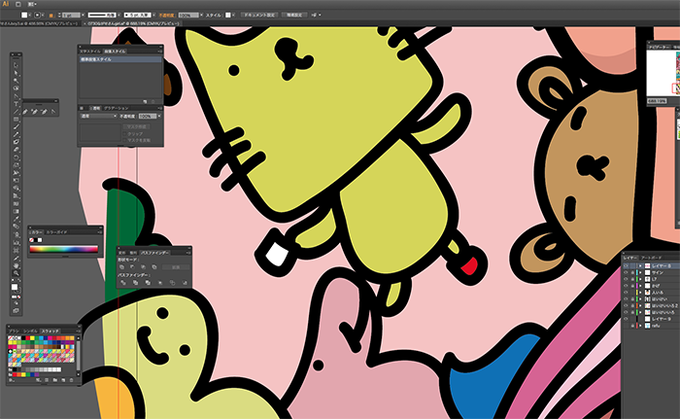Click Intersect shape mode in Pathfinder
The height and width of the screenshot is (419, 680).
pos(143,267)
